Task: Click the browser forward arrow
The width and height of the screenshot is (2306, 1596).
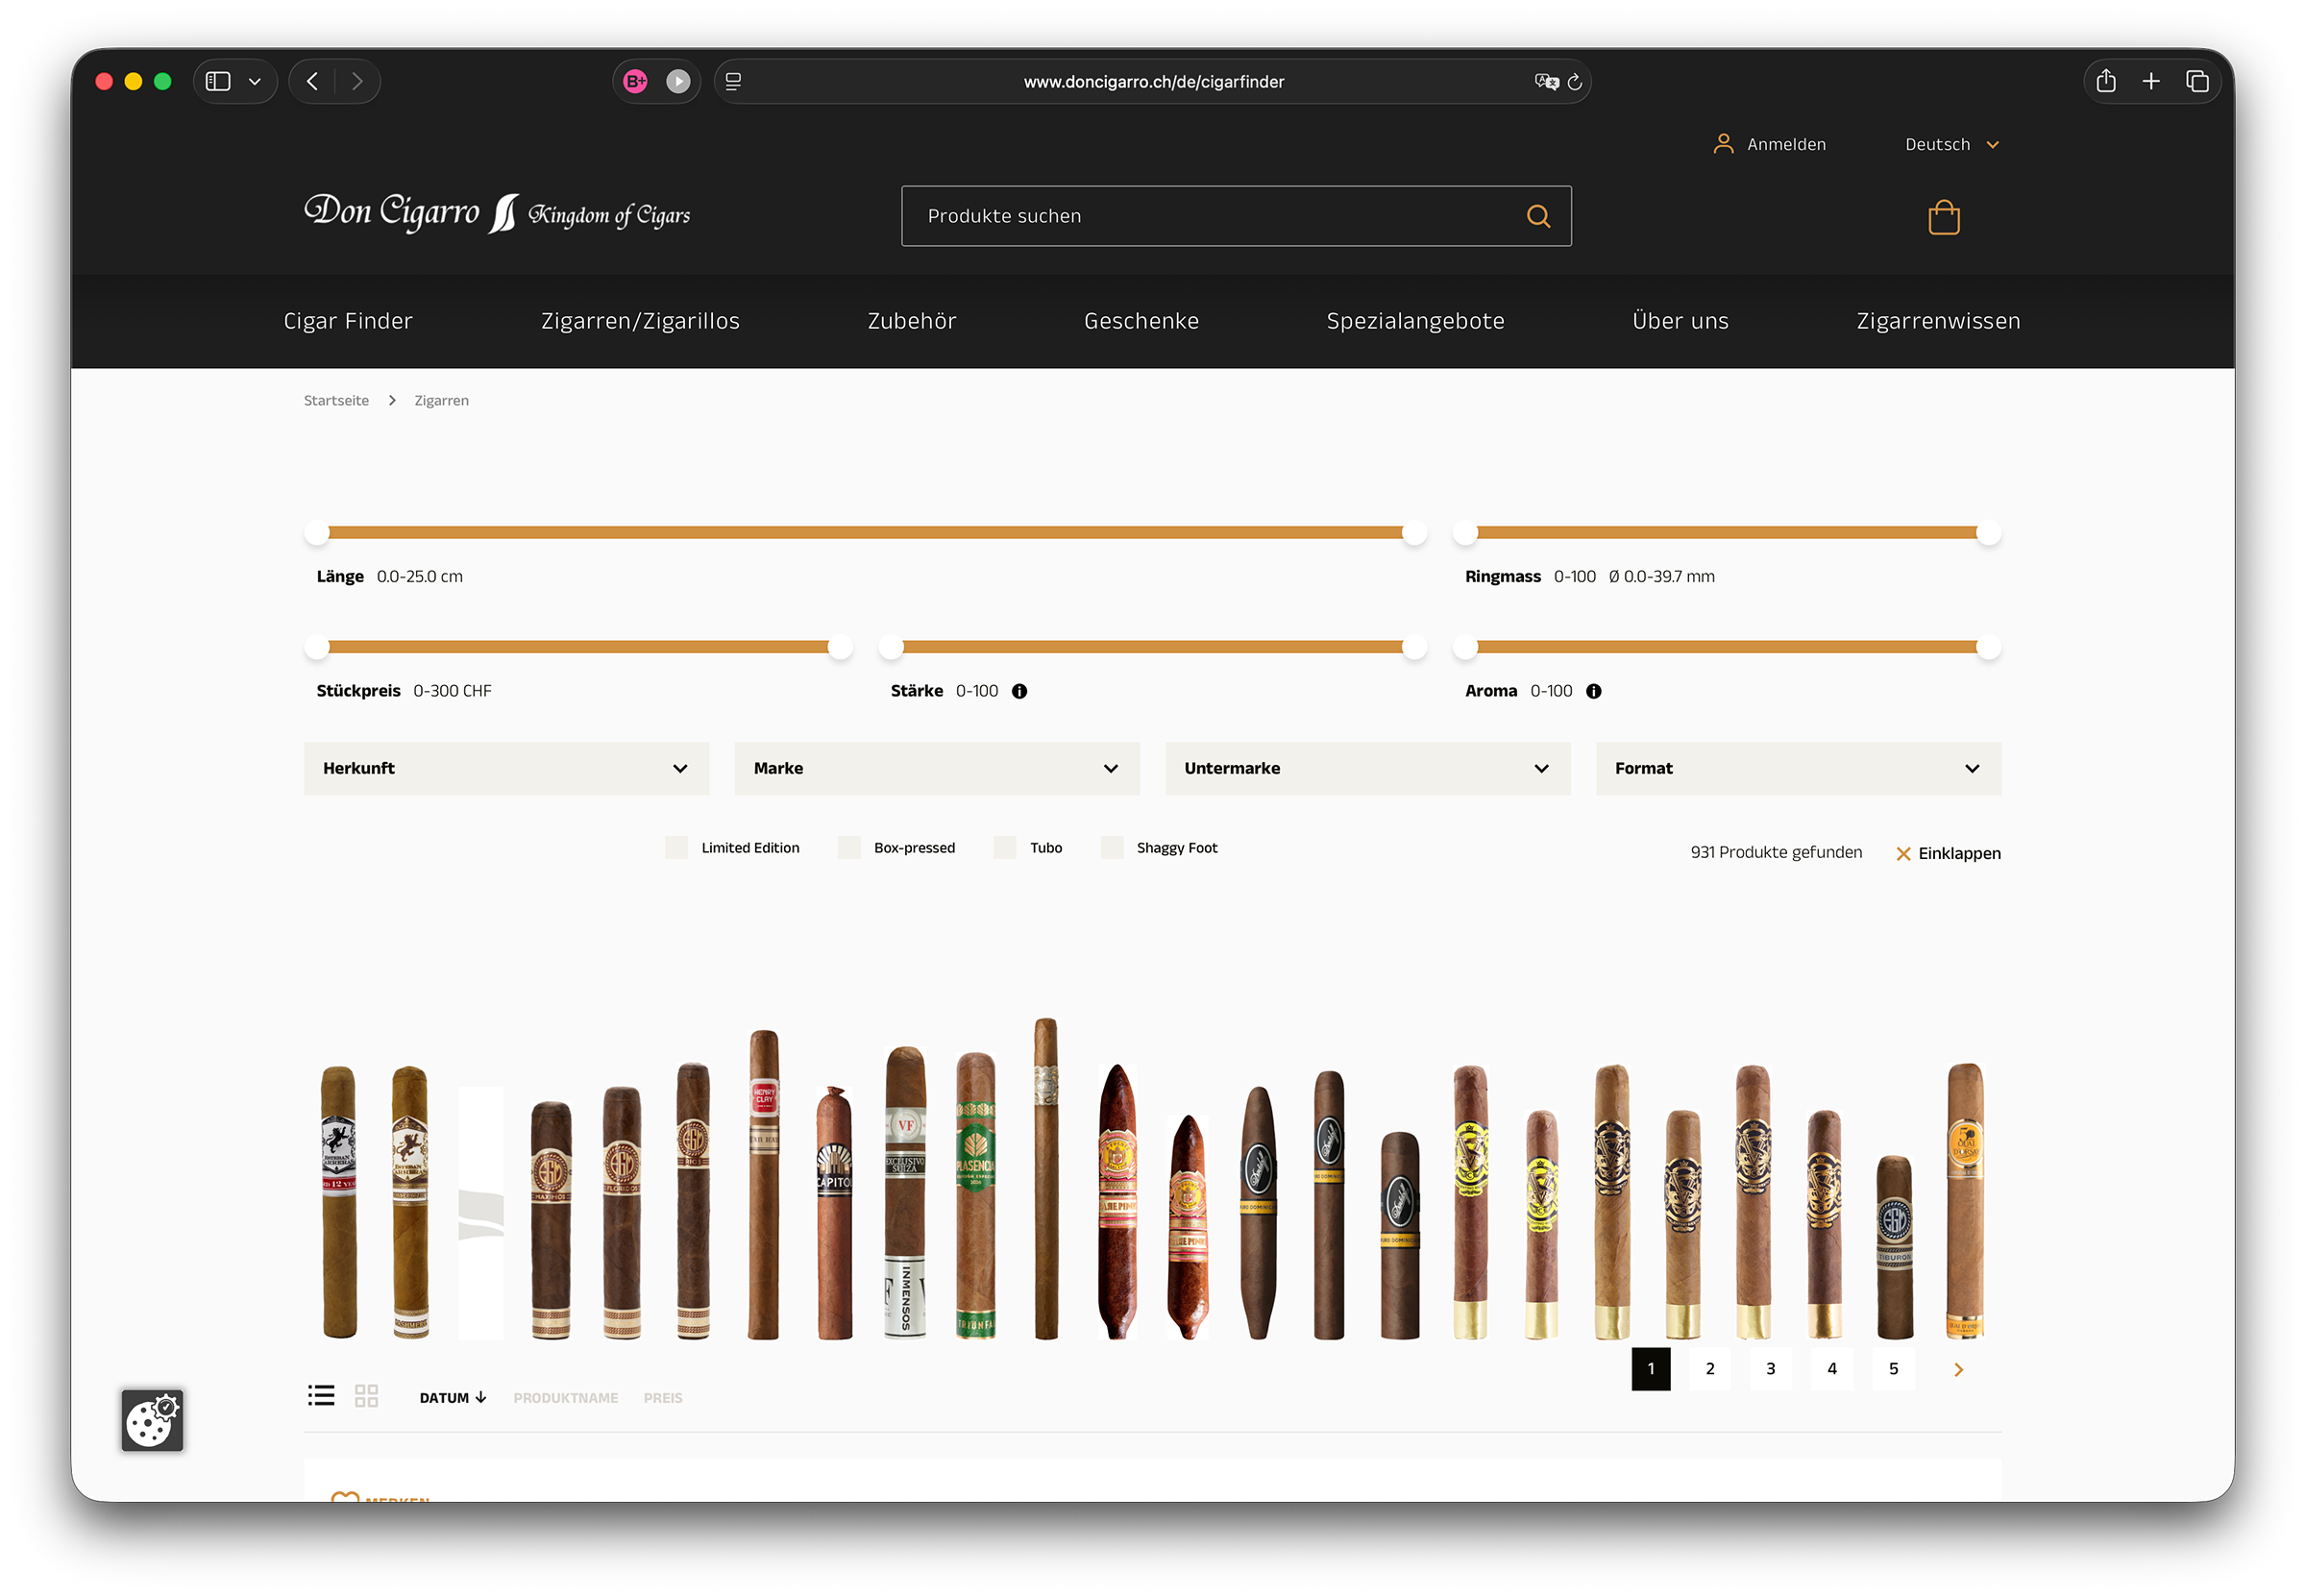Action: point(357,81)
